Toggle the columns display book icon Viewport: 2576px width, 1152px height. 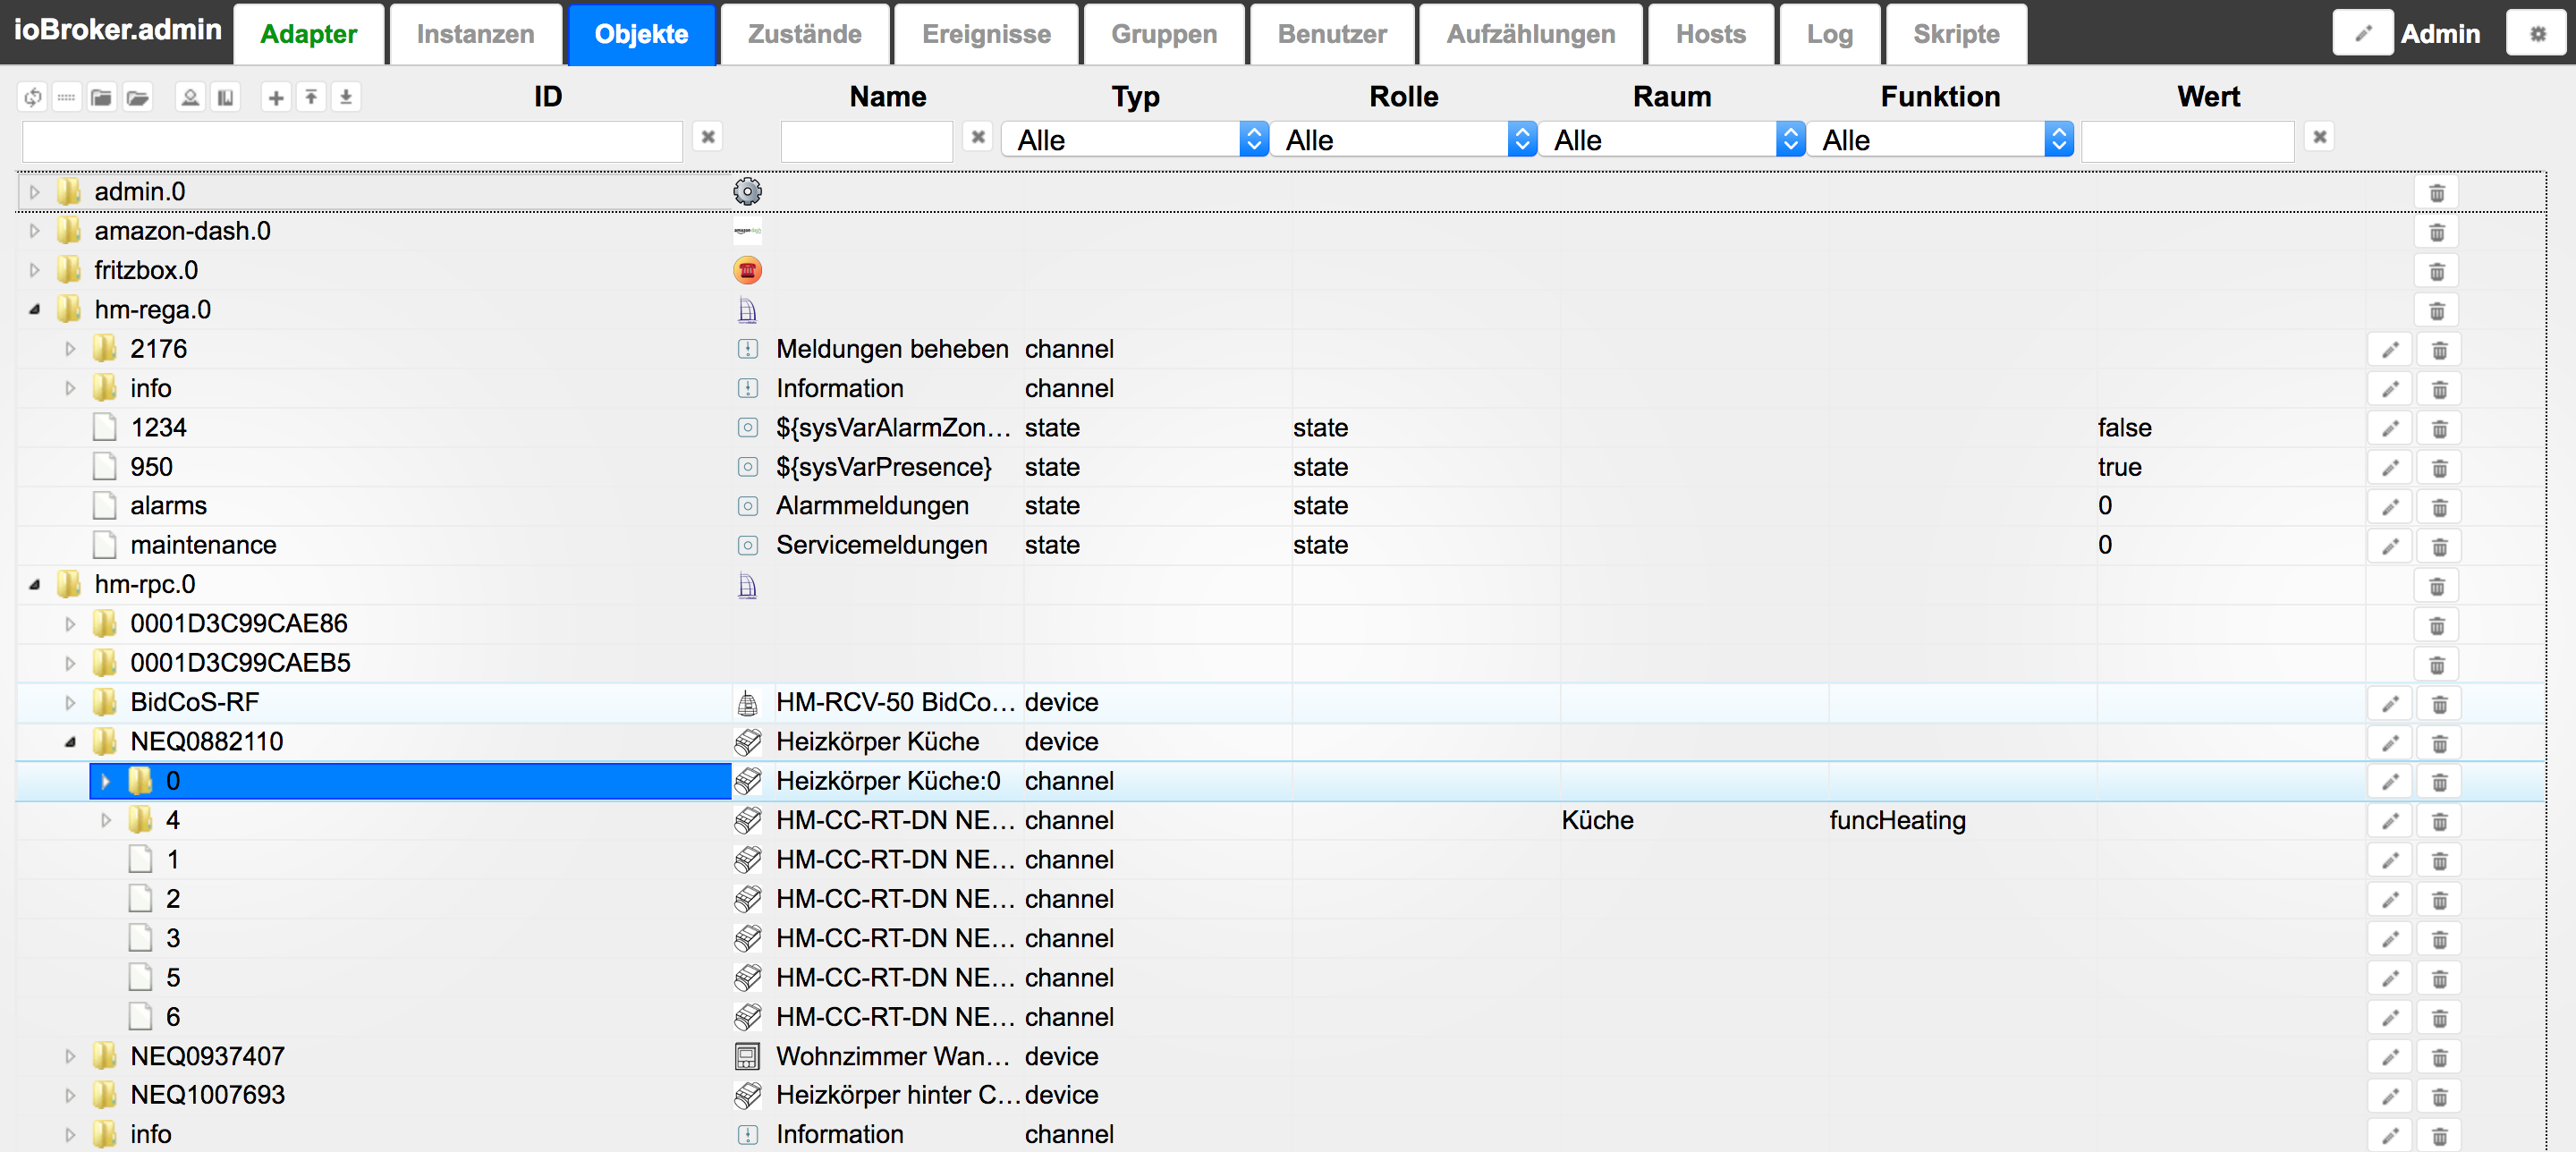point(226,97)
